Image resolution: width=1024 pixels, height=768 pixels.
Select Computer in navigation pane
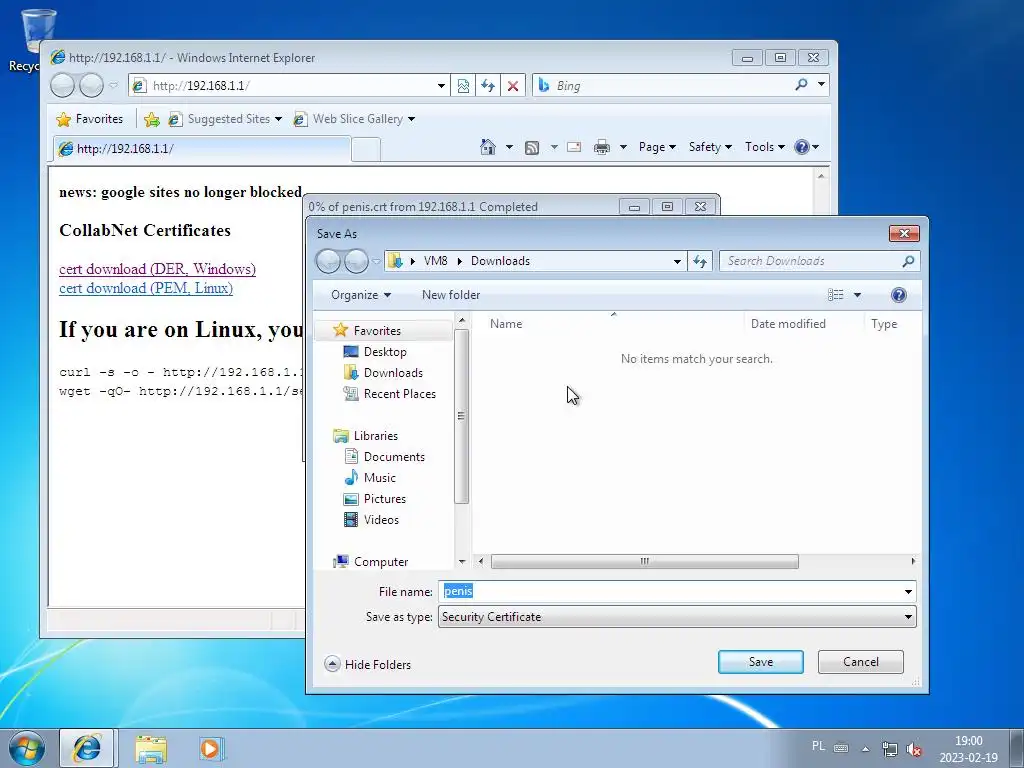[x=381, y=562]
